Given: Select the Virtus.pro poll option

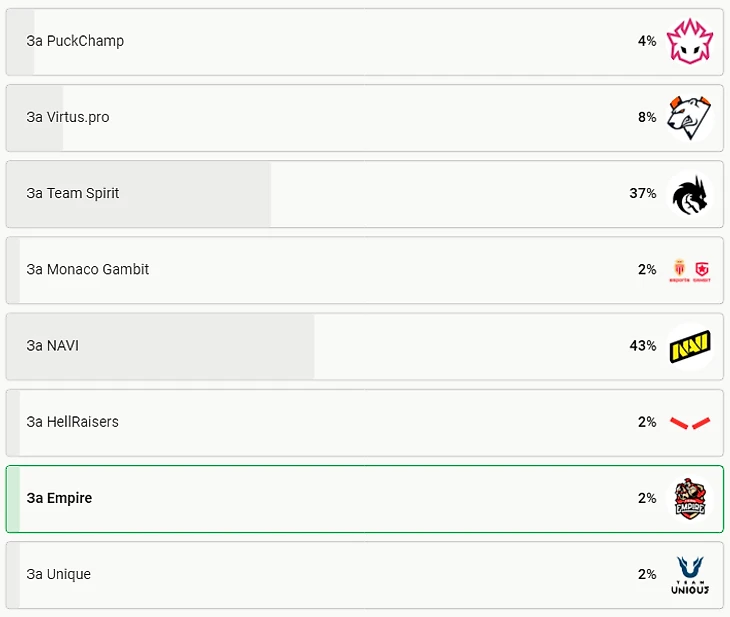Looking at the screenshot, I should (x=365, y=118).
